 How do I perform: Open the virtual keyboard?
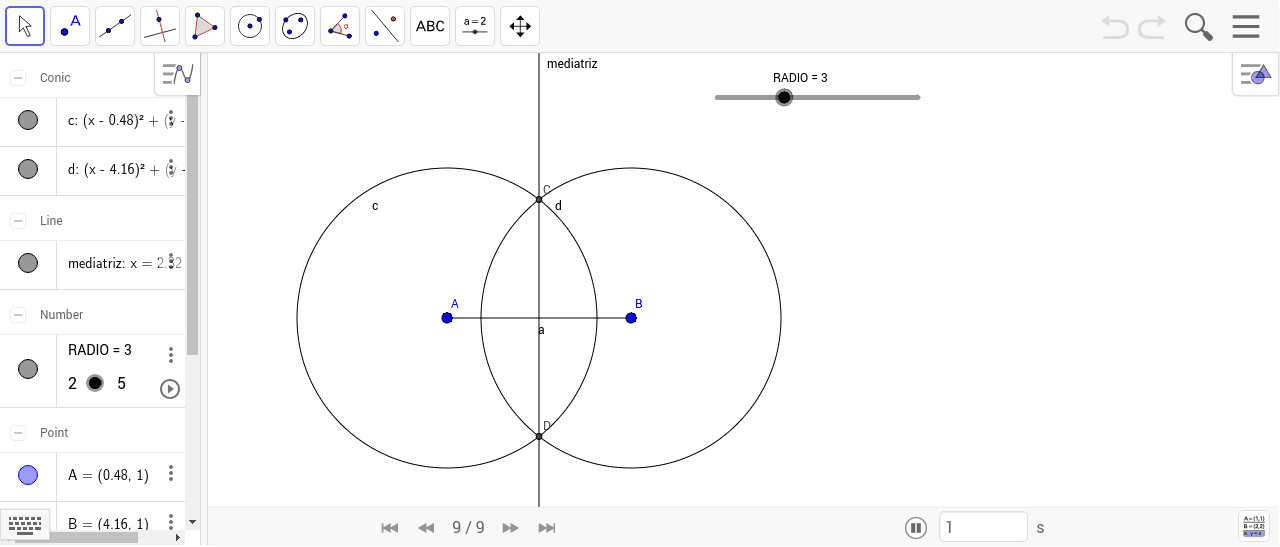click(x=25, y=523)
